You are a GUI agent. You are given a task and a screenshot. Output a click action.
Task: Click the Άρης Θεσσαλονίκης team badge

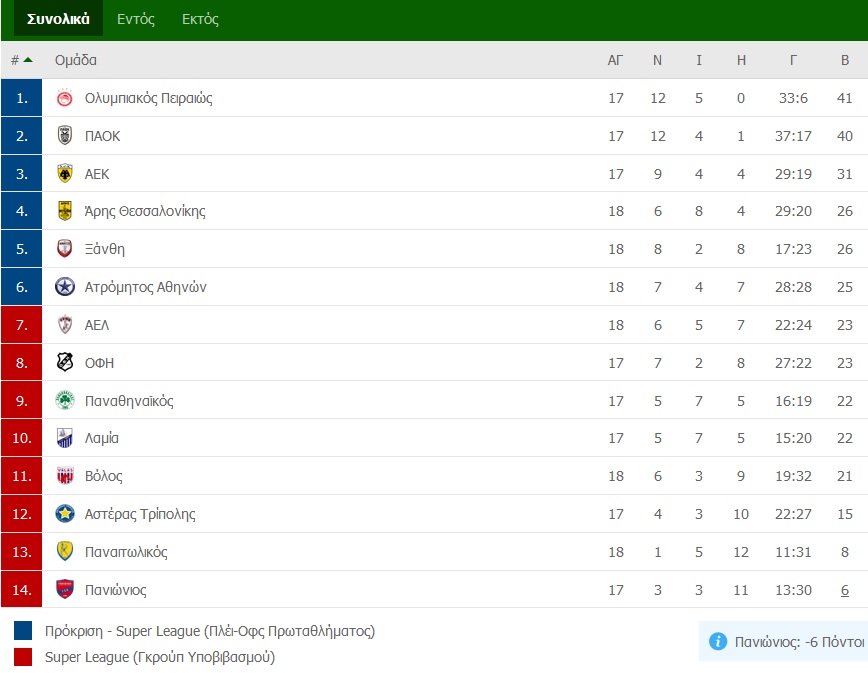[65, 211]
